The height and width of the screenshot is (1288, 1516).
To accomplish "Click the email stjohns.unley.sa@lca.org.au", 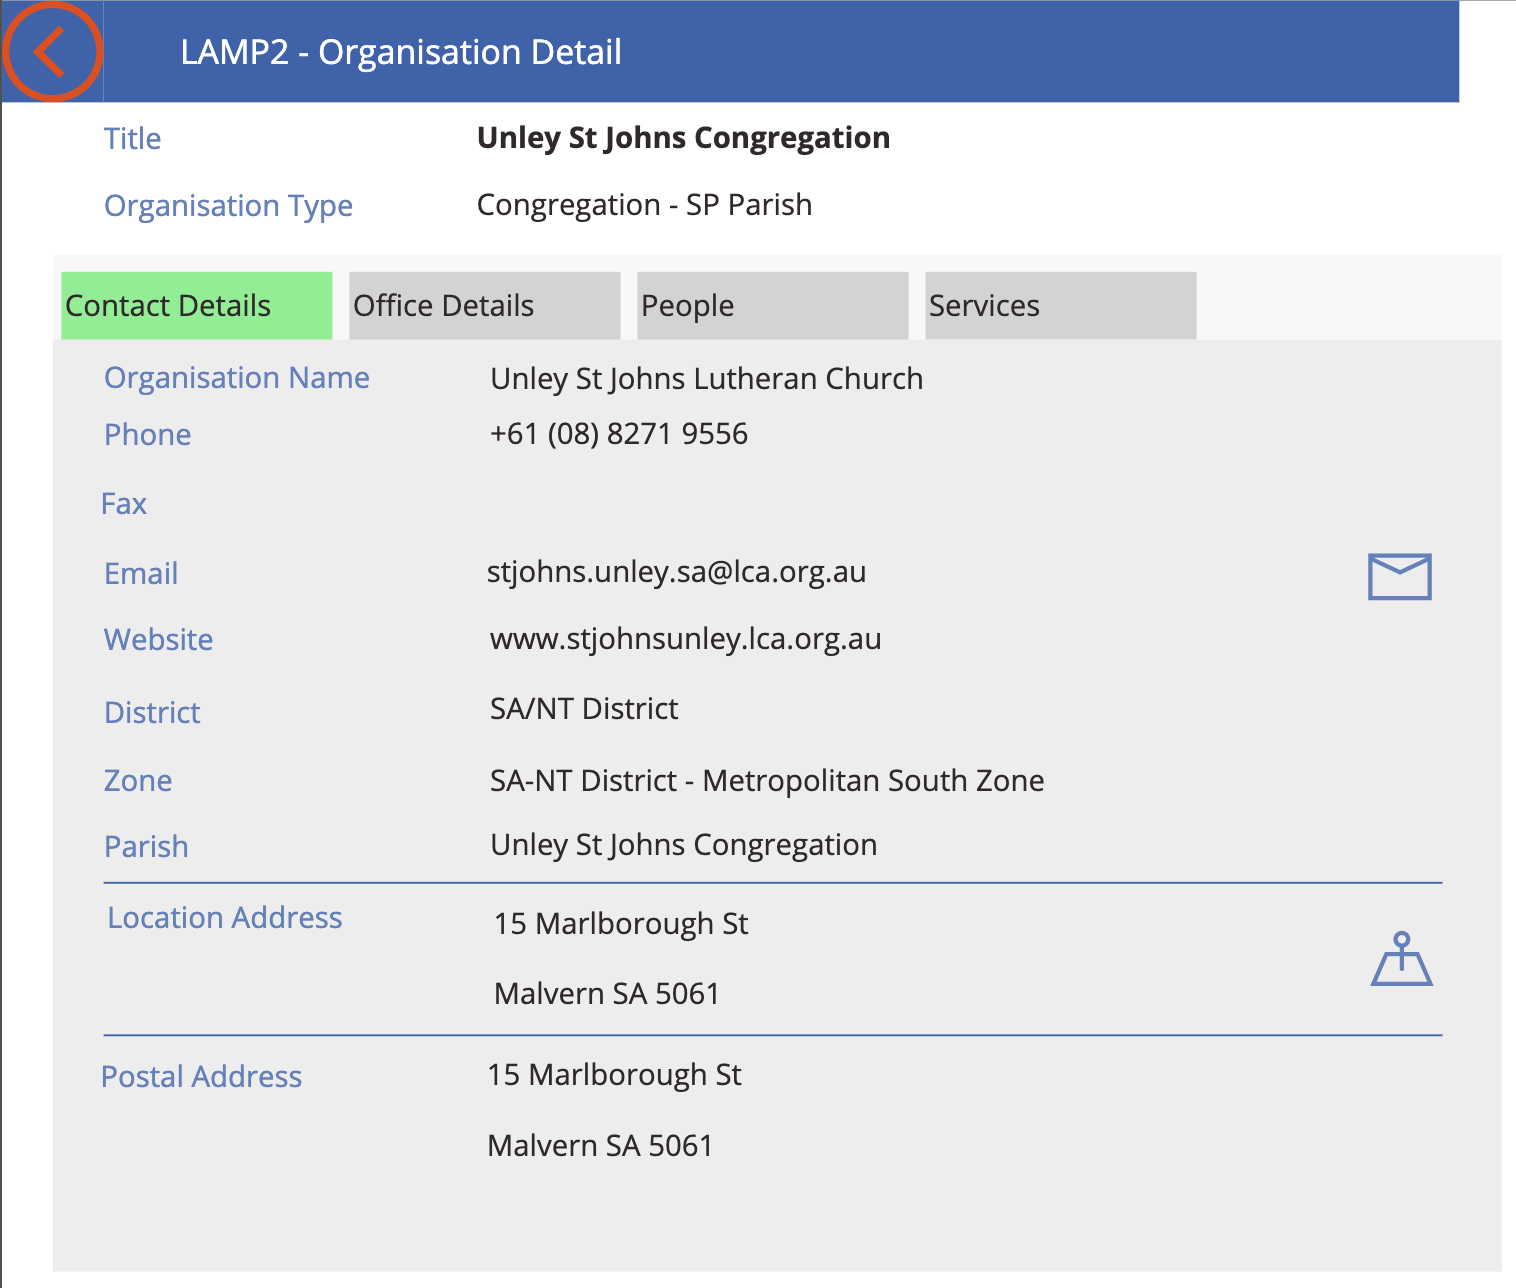I will pos(676,572).
